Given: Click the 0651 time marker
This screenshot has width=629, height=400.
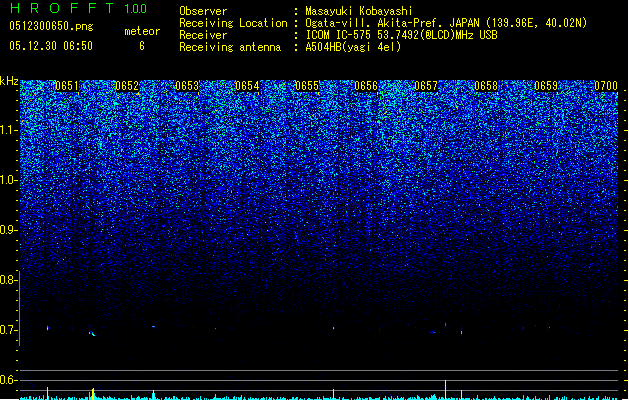Looking at the screenshot, I should point(67,86).
